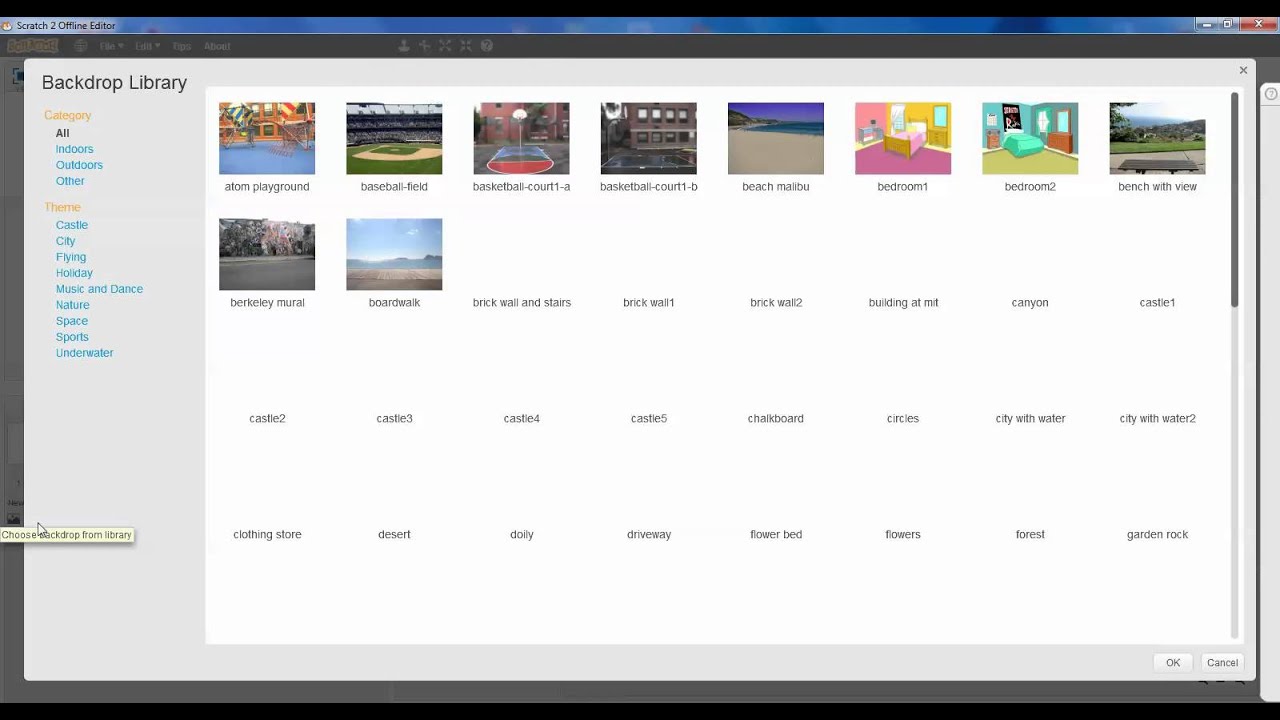Select the brick wall and stairs label
Screen dimensions: 1280x720
pos(521,302)
